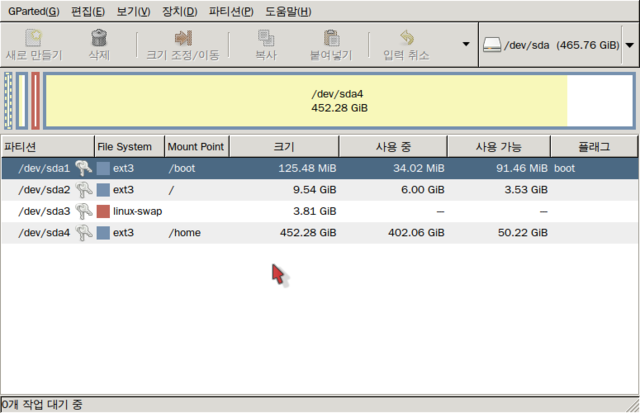Select the /dev/sda4 block in disk map
This screenshot has width=640, height=413.
point(339,101)
